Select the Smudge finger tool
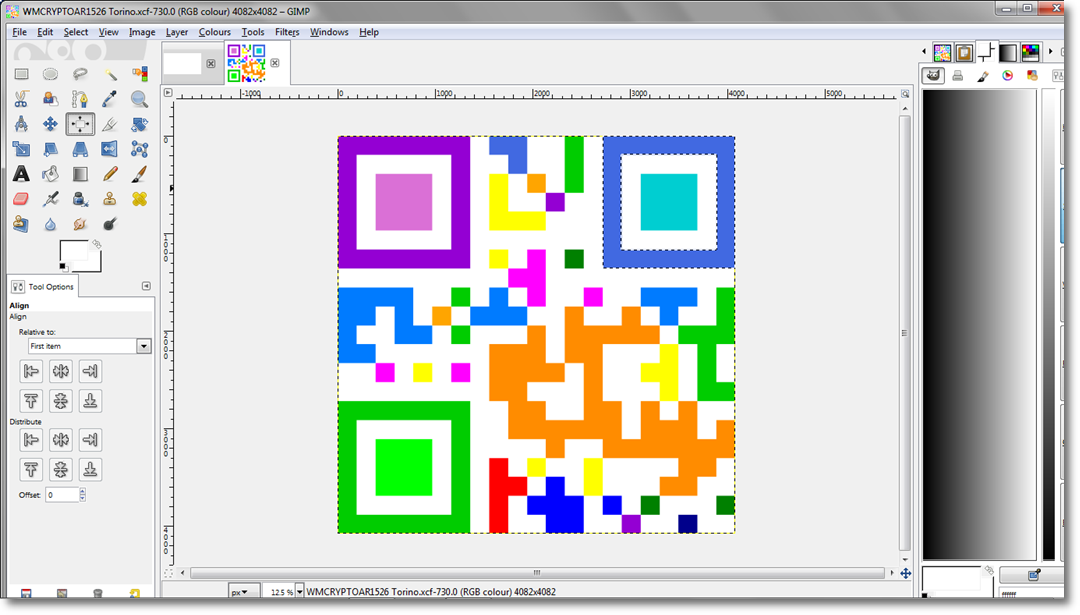The height and width of the screenshot is (615, 1080). pyautogui.click(x=80, y=224)
